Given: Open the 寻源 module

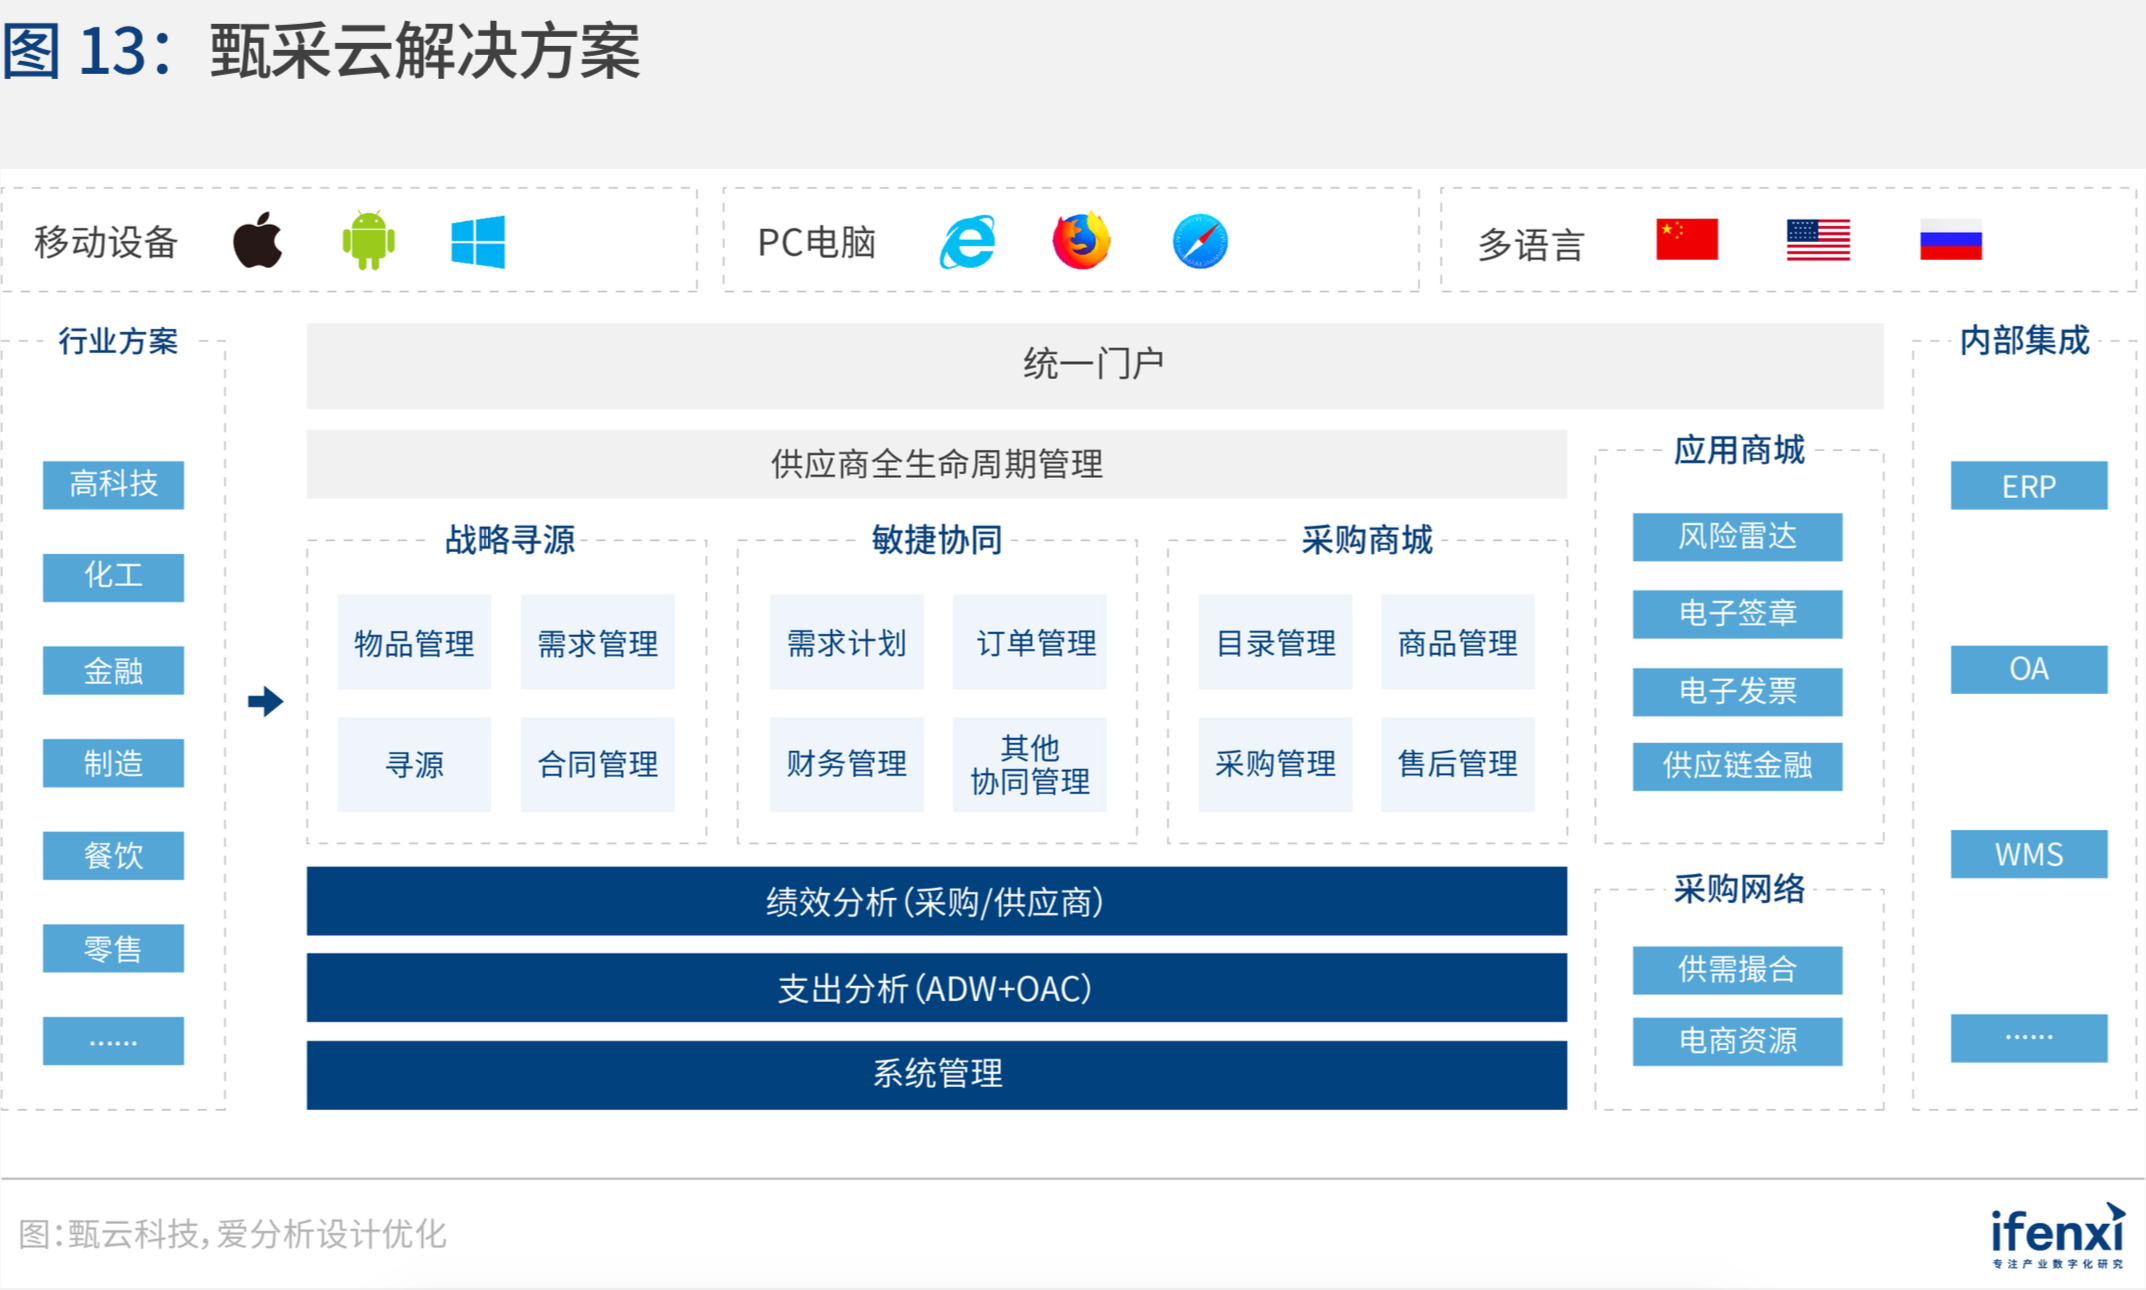Looking at the screenshot, I should point(414,764).
